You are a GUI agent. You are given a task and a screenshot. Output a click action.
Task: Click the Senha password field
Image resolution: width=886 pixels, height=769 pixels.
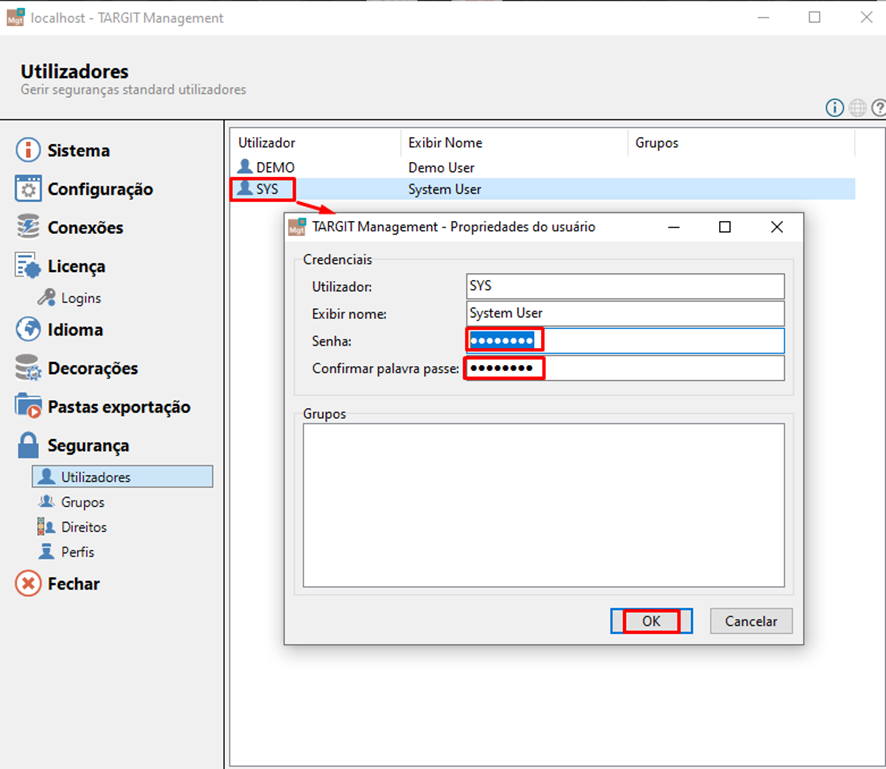pos(625,340)
